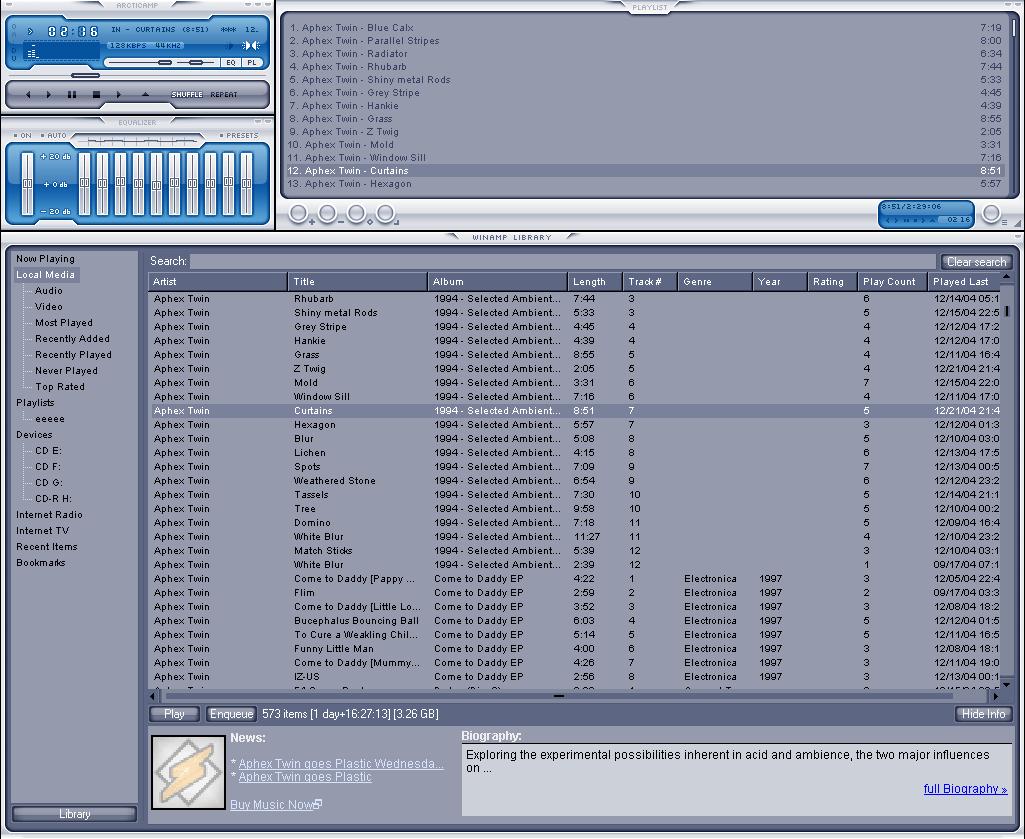Open the Devices tree node
Viewport: 1025px width, 839px height.
pos(34,435)
